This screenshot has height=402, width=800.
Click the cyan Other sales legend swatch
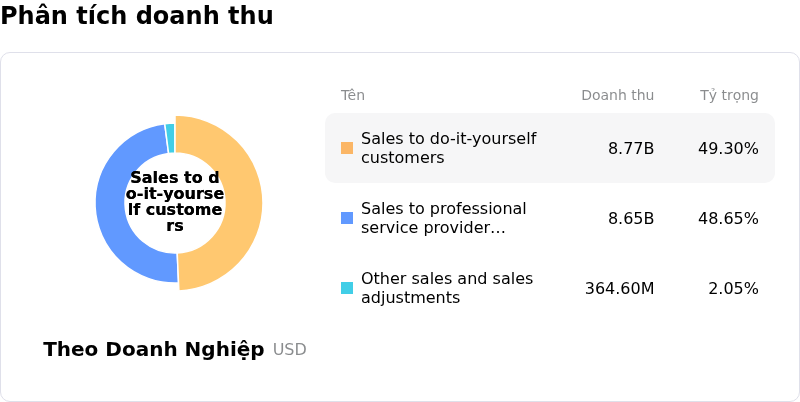(x=347, y=288)
